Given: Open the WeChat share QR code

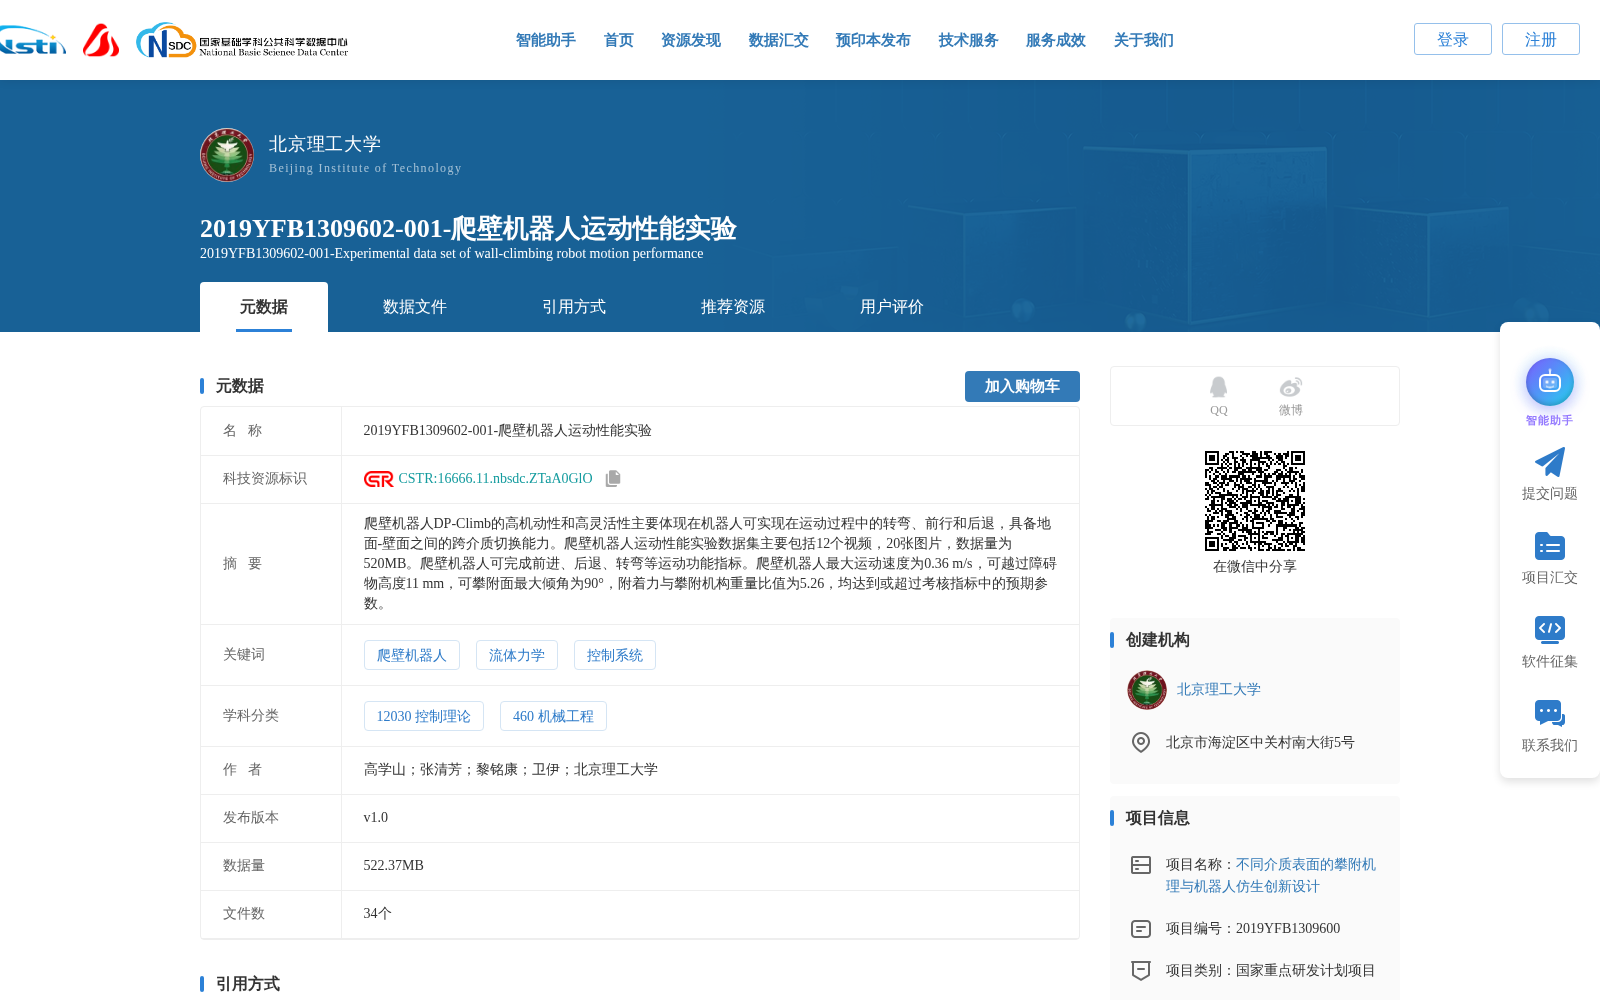Looking at the screenshot, I should [1255, 501].
